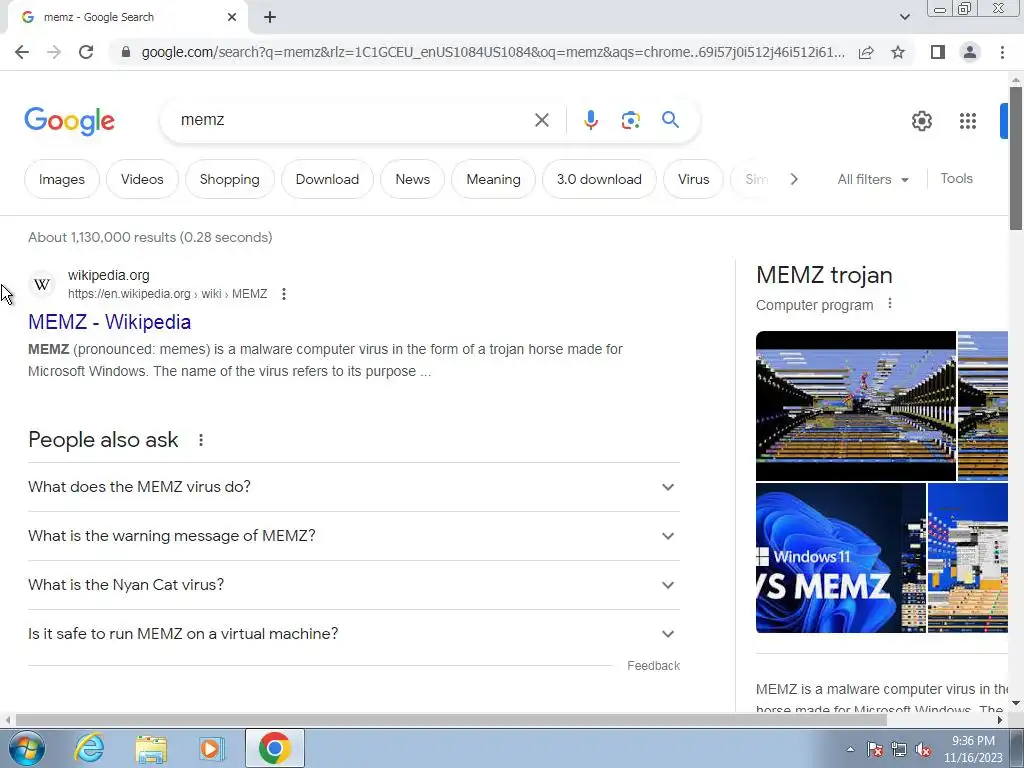1024x768 pixels.
Task: Open a new browser tab
Action: (x=270, y=17)
